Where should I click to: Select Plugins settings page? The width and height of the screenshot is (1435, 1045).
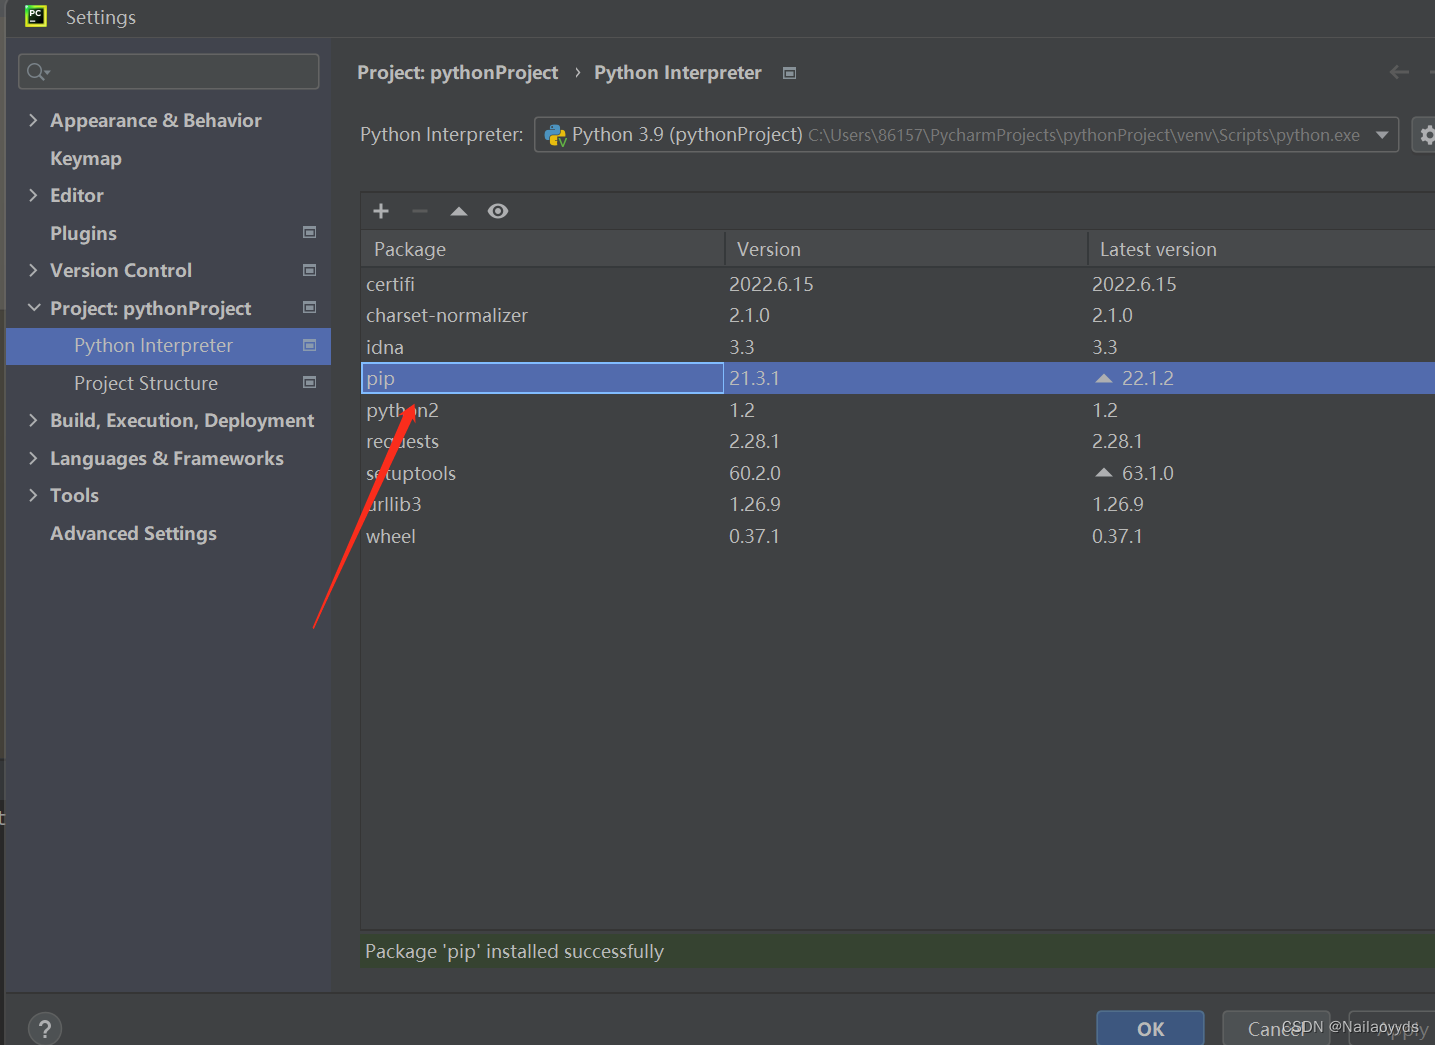click(84, 233)
